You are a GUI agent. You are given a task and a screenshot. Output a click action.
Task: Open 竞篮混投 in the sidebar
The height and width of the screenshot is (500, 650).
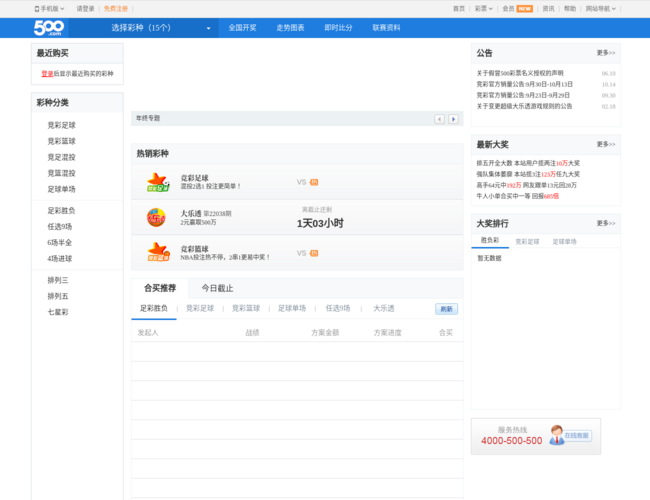coord(61,173)
